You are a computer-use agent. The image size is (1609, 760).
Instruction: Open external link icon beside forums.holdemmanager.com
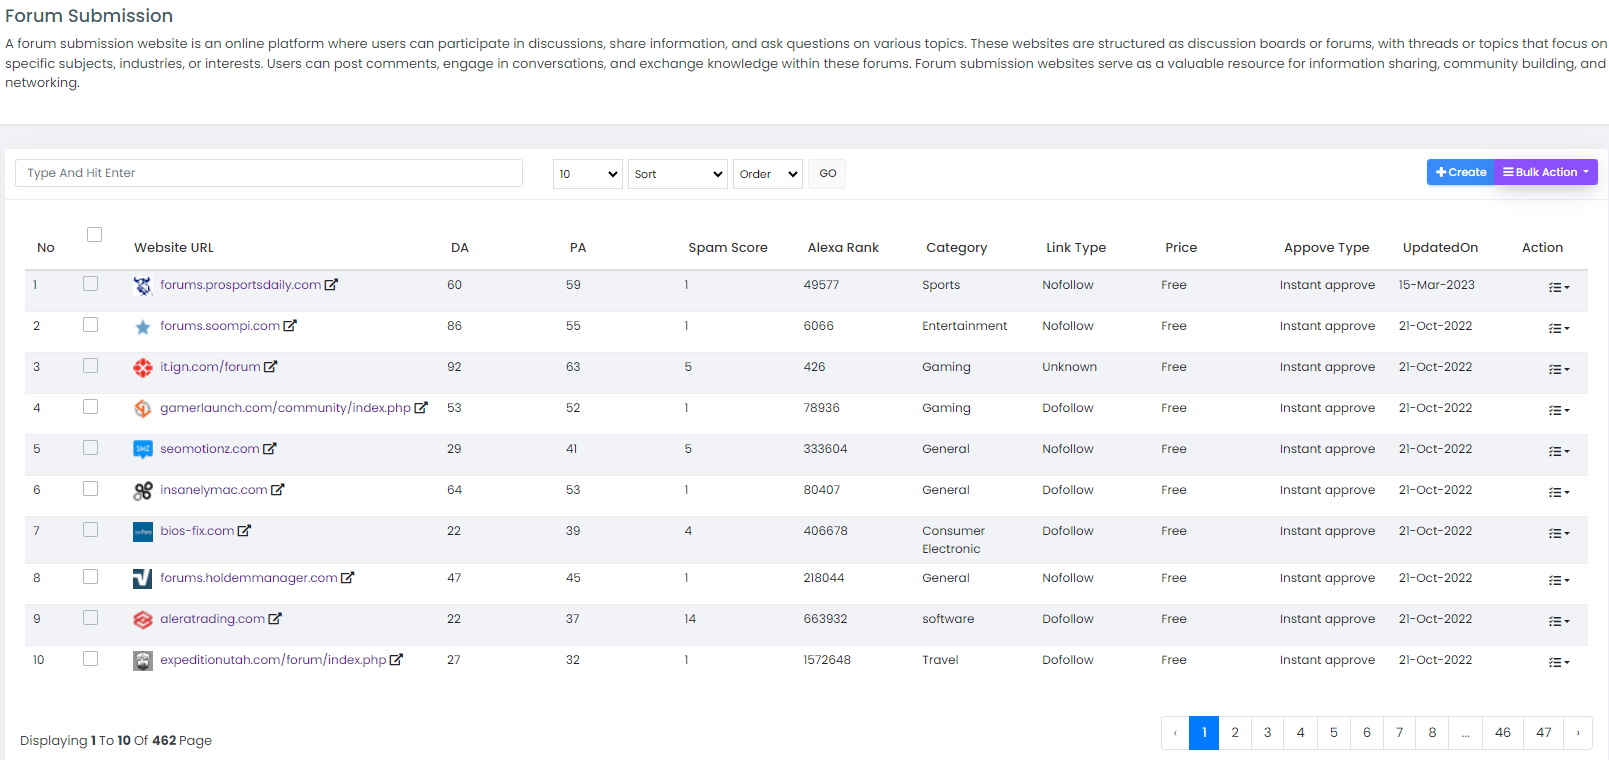(347, 578)
